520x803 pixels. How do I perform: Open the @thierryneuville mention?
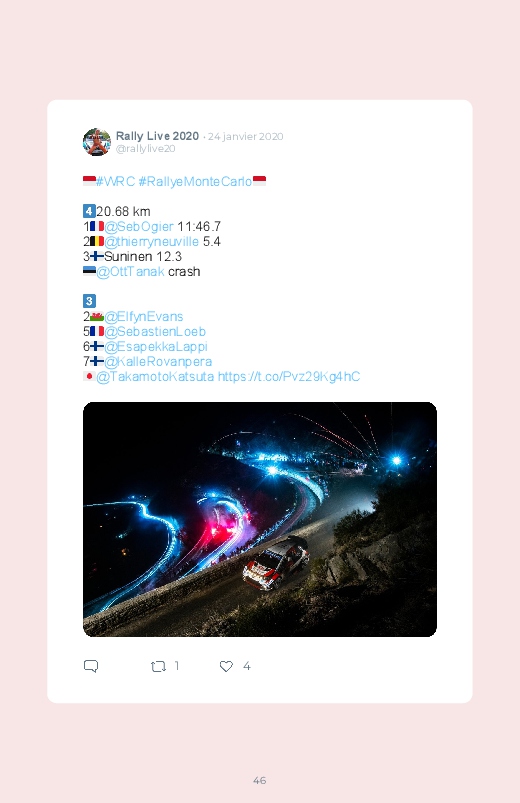tap(152, 241)
